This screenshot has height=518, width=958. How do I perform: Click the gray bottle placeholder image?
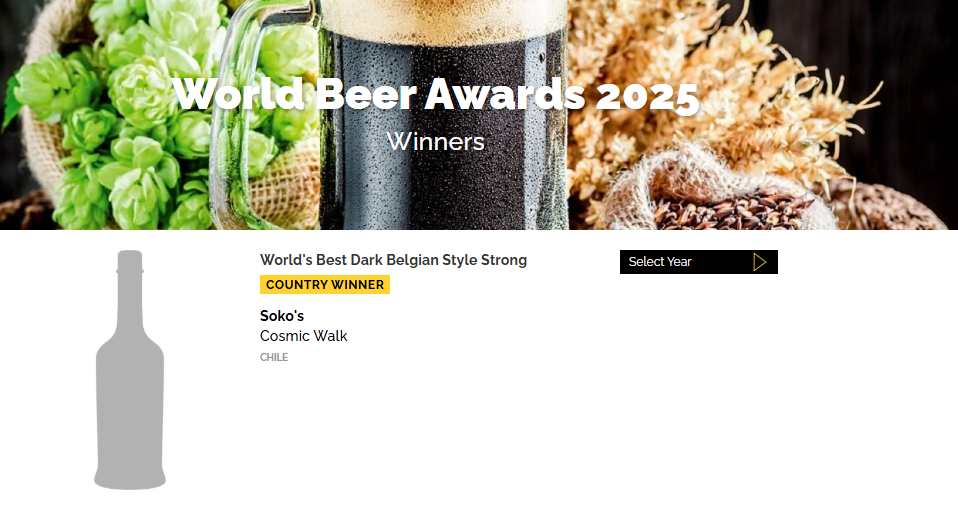(130, 370)
